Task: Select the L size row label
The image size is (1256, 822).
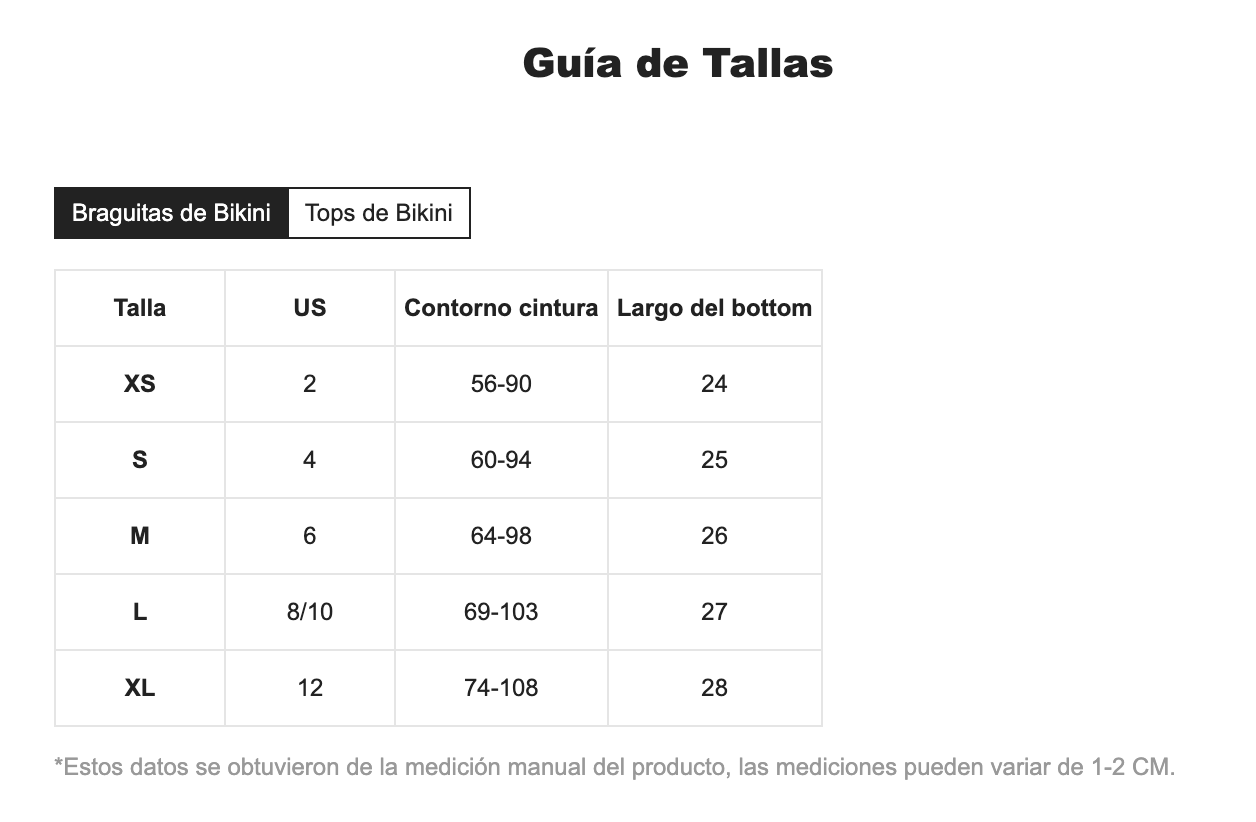Action: (140, 612)
